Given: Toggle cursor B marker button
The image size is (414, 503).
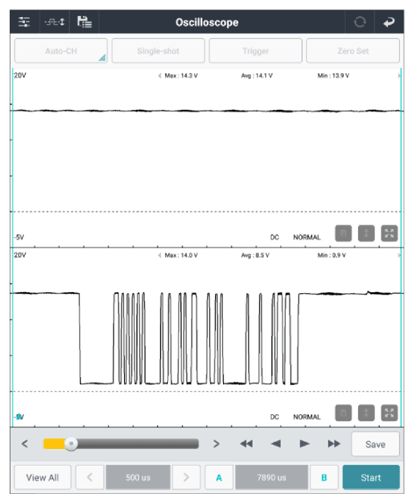Looking at the screenshot, I should coord(324,477).
